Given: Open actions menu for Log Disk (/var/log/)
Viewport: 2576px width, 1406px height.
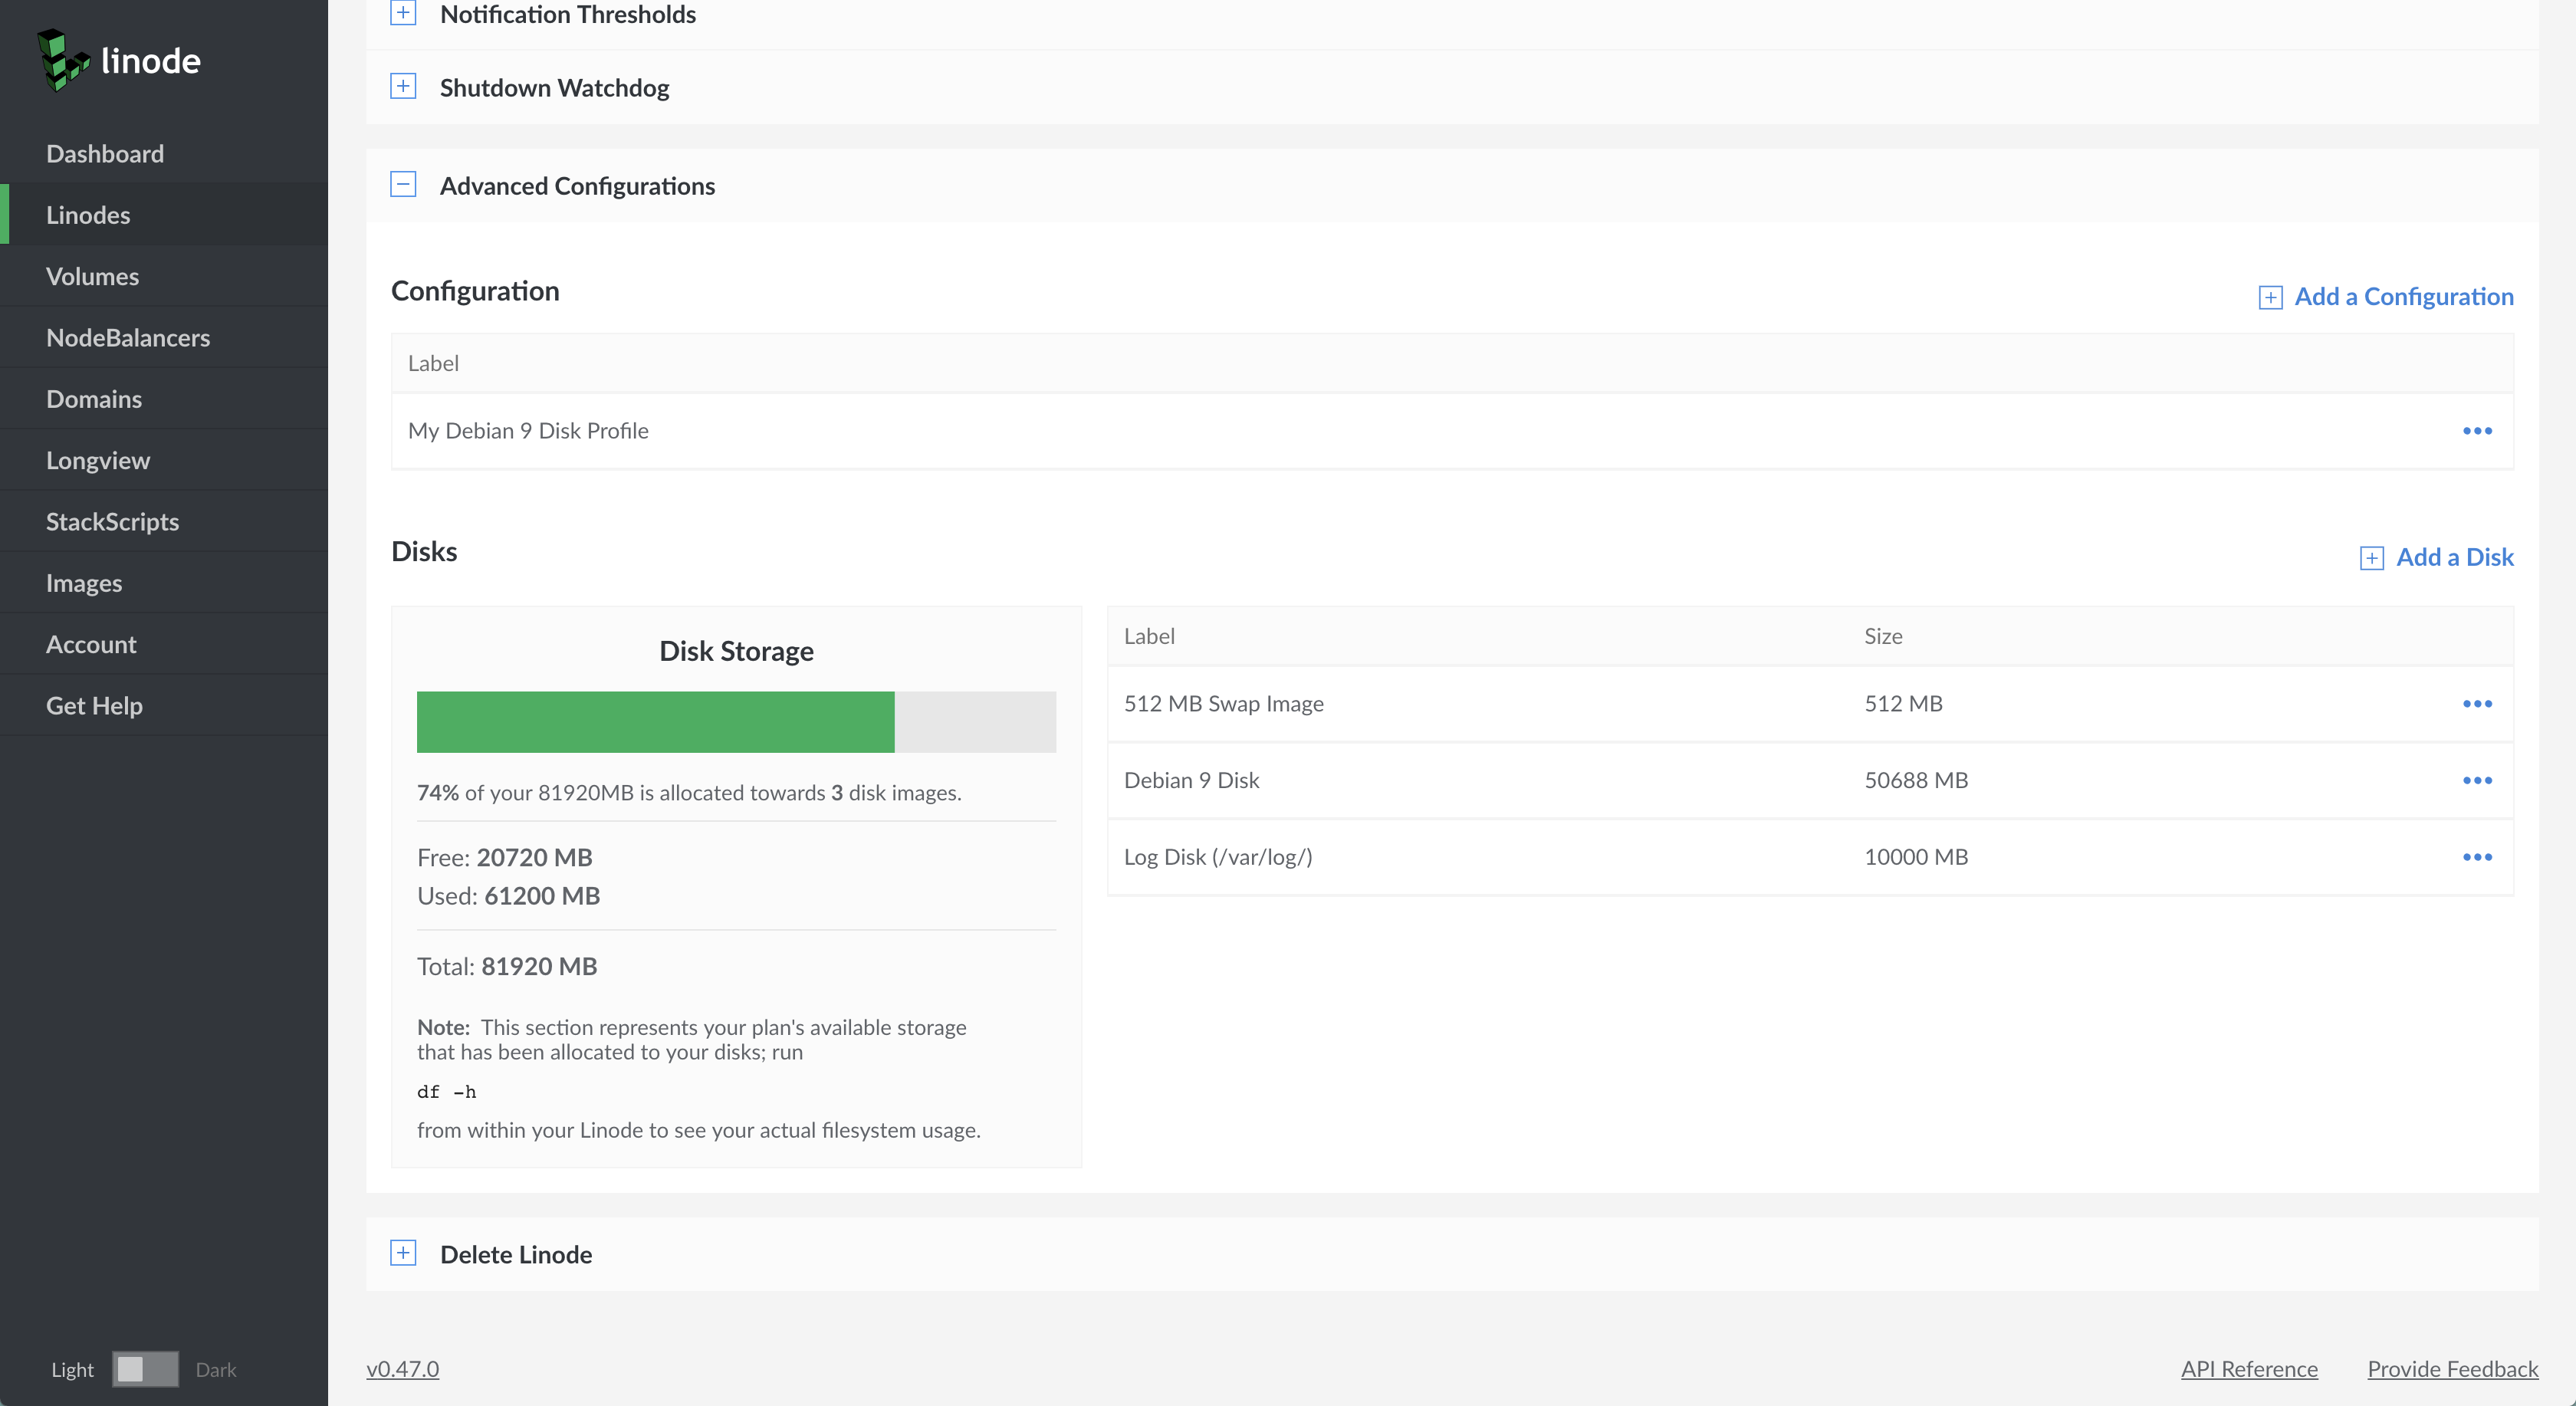Looking at the screenshot, I should [x=2476, y=857].
